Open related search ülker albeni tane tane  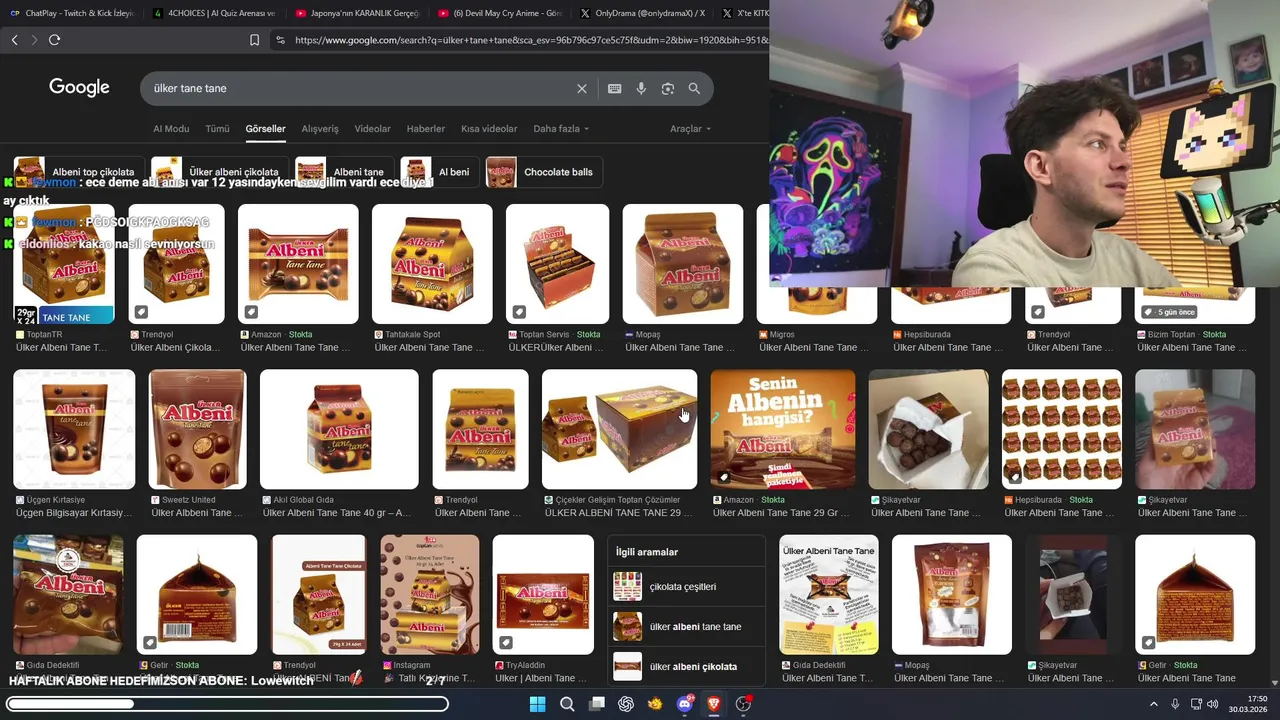click(686, 627)
